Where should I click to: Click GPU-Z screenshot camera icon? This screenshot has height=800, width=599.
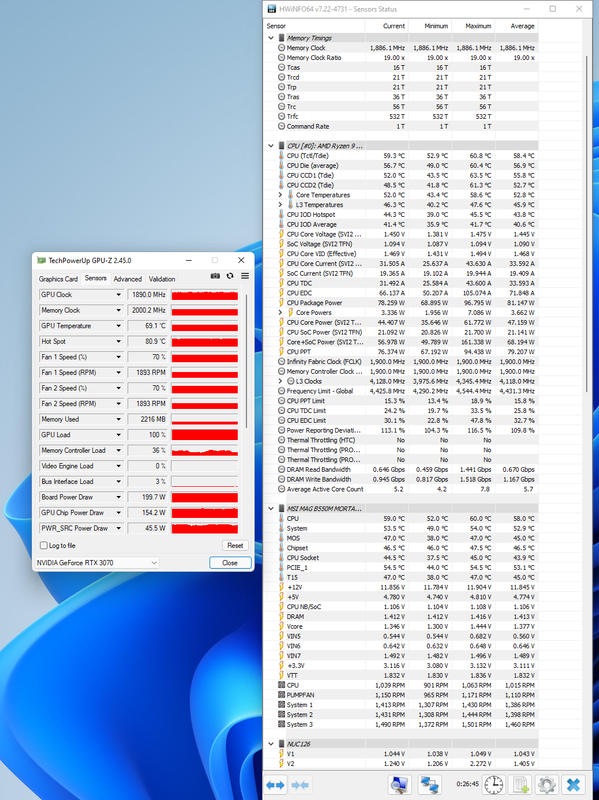tap(215, 276)
